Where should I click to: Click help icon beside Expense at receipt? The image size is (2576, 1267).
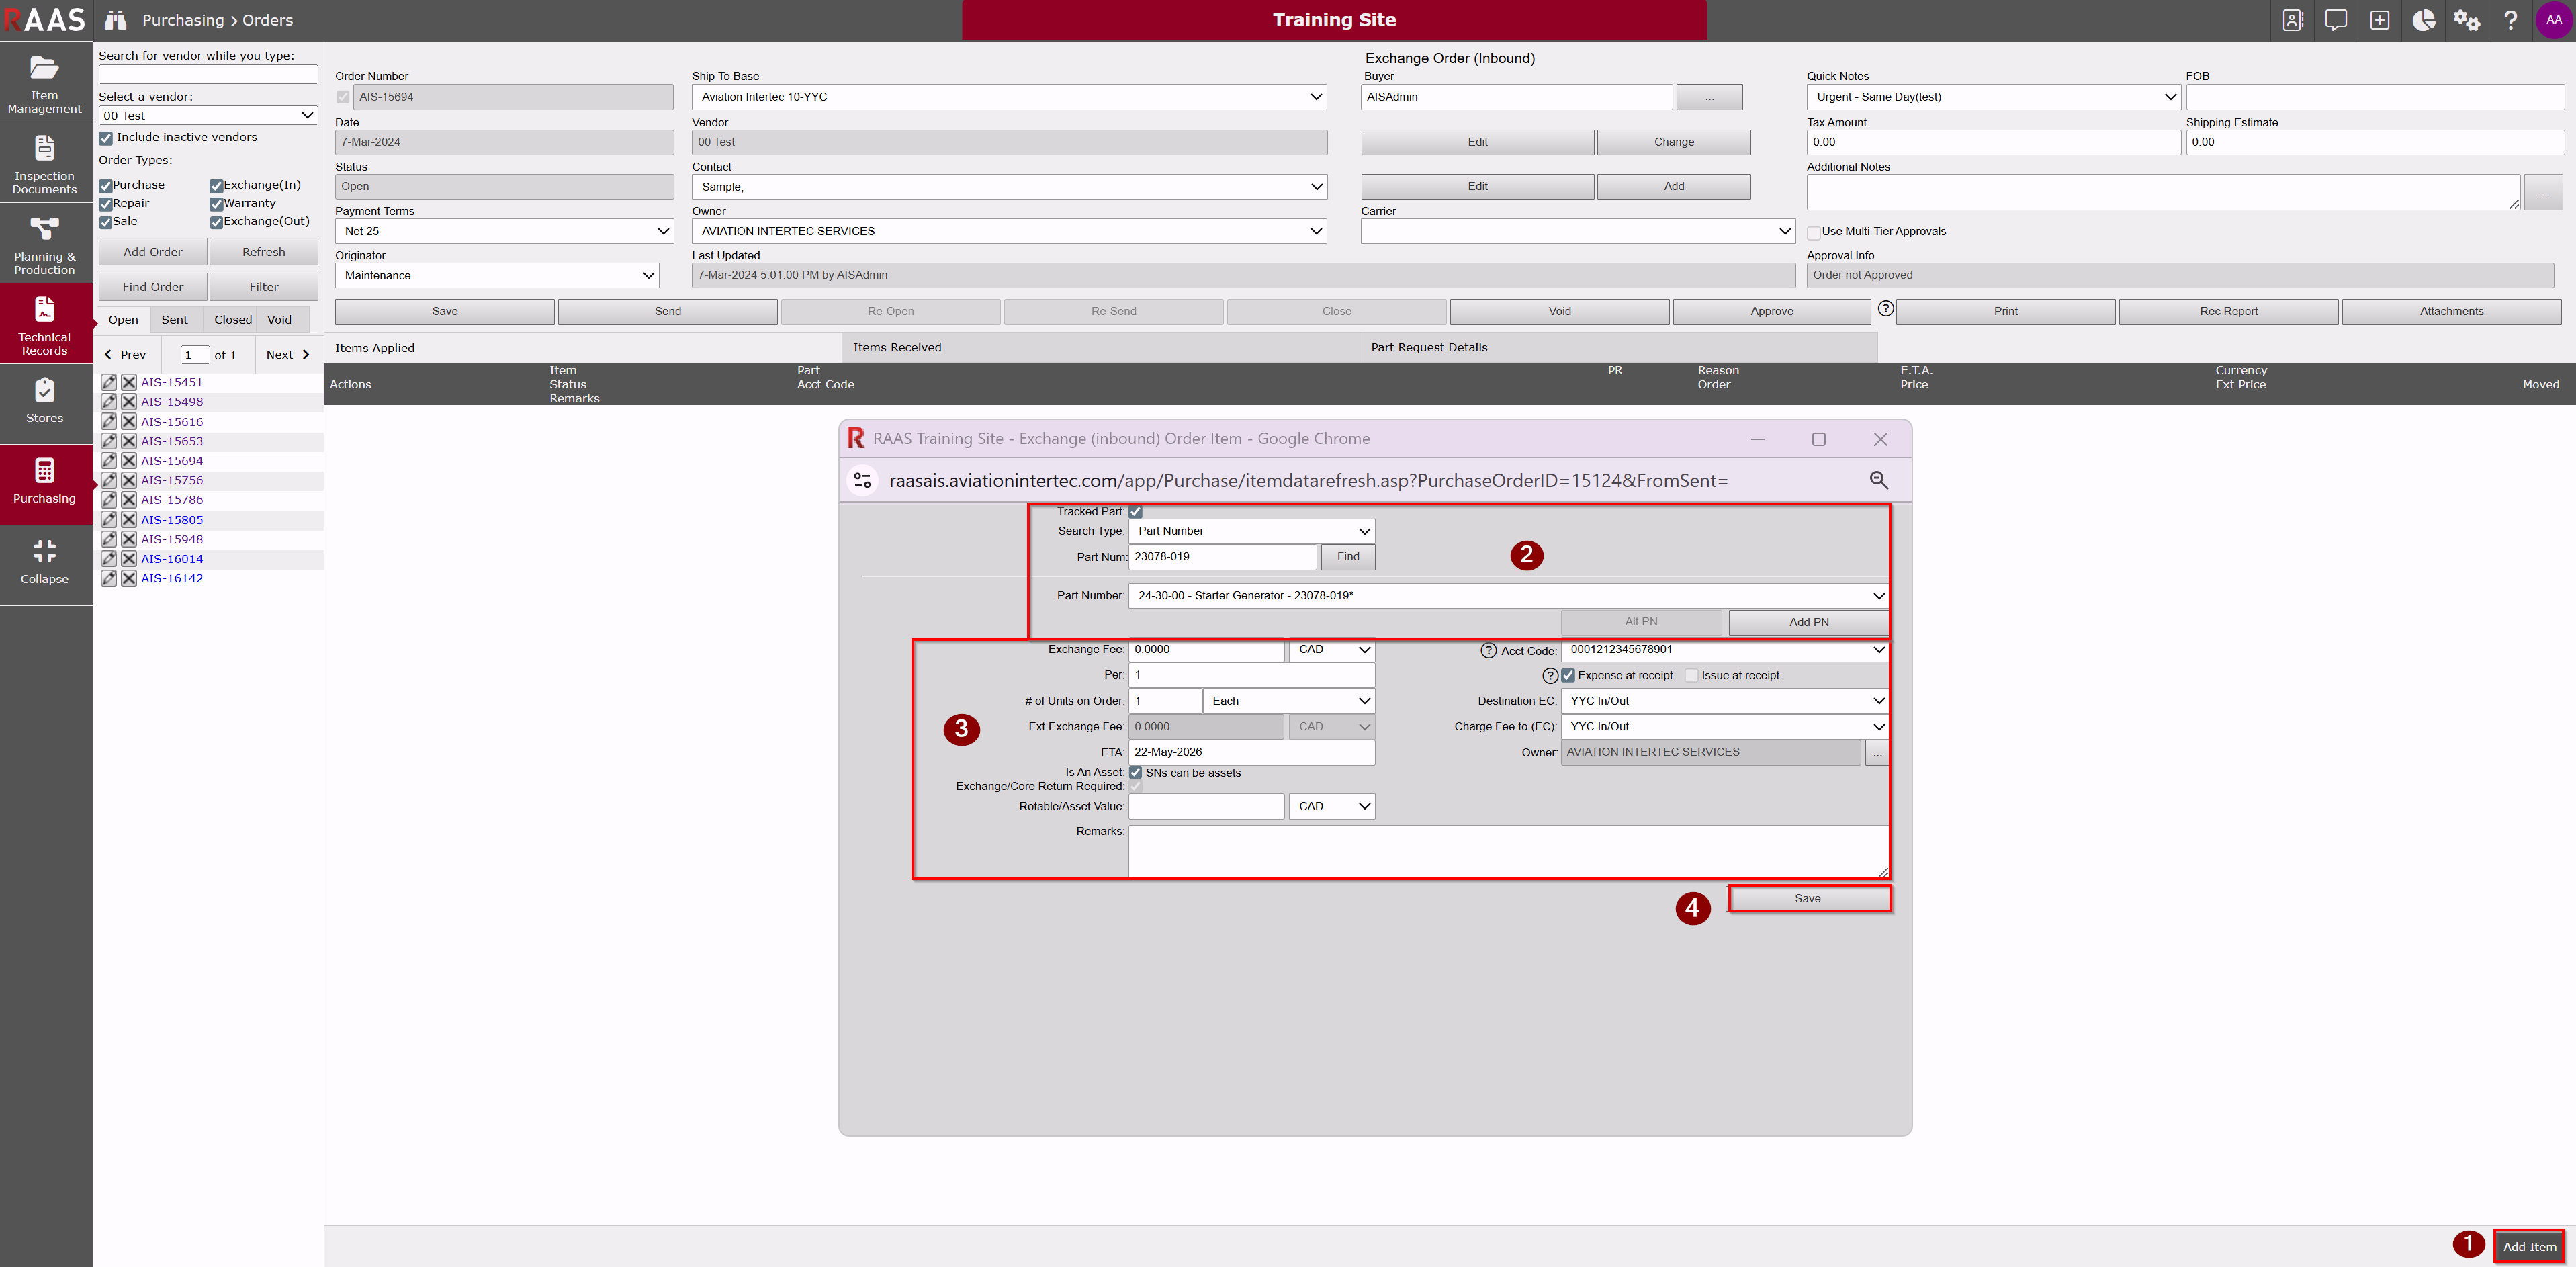coord(1551,676)
